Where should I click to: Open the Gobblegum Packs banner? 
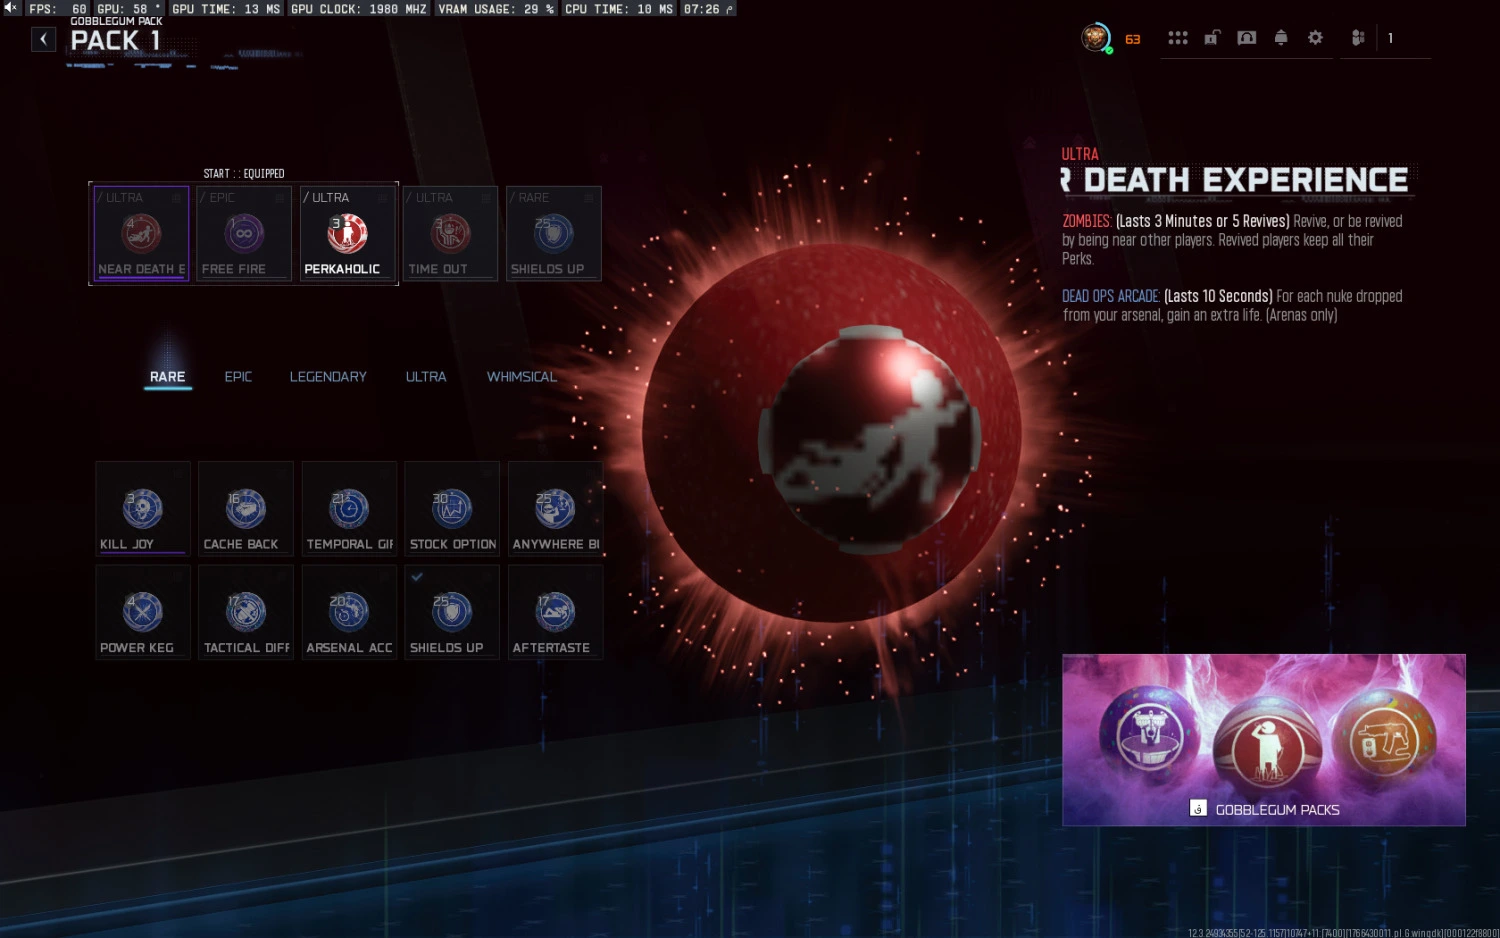(x=1263, y=740)
